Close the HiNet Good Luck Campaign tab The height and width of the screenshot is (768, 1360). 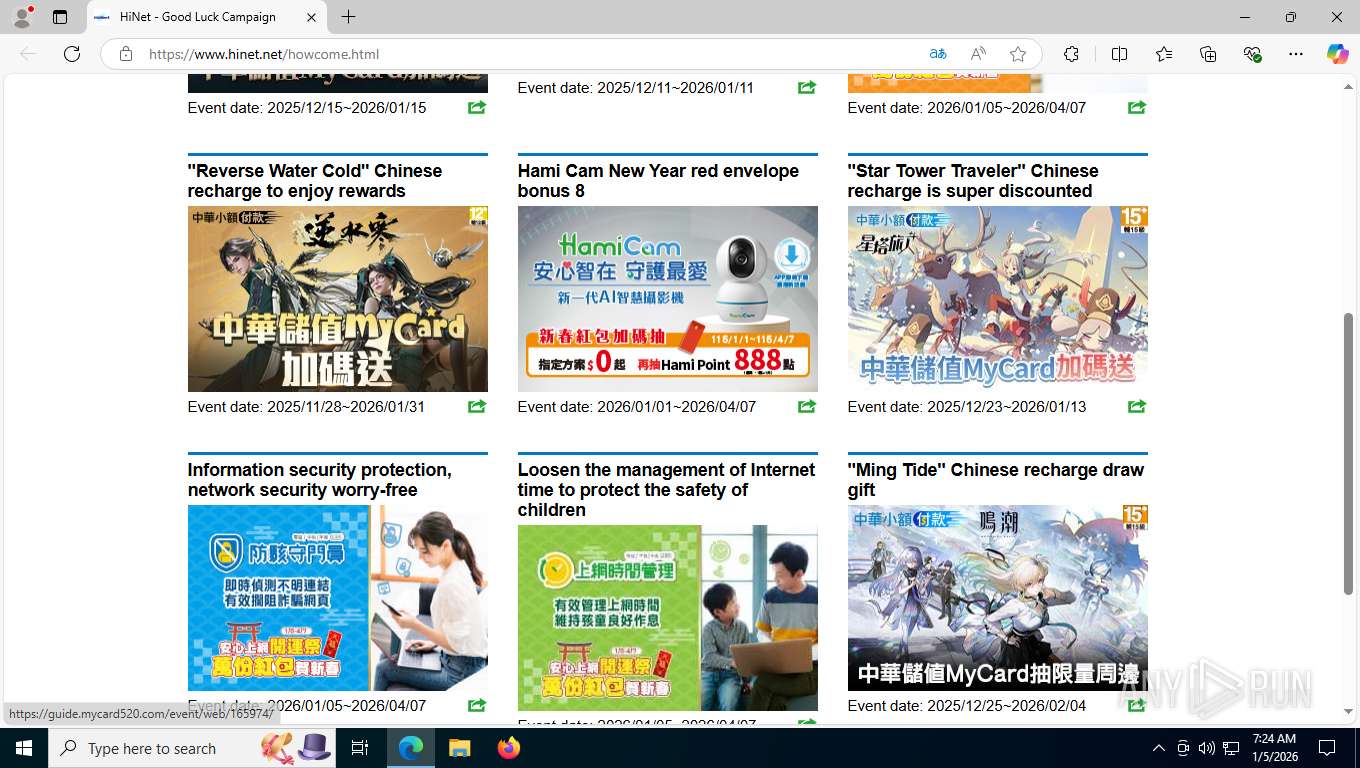click(x=311, y=17)
